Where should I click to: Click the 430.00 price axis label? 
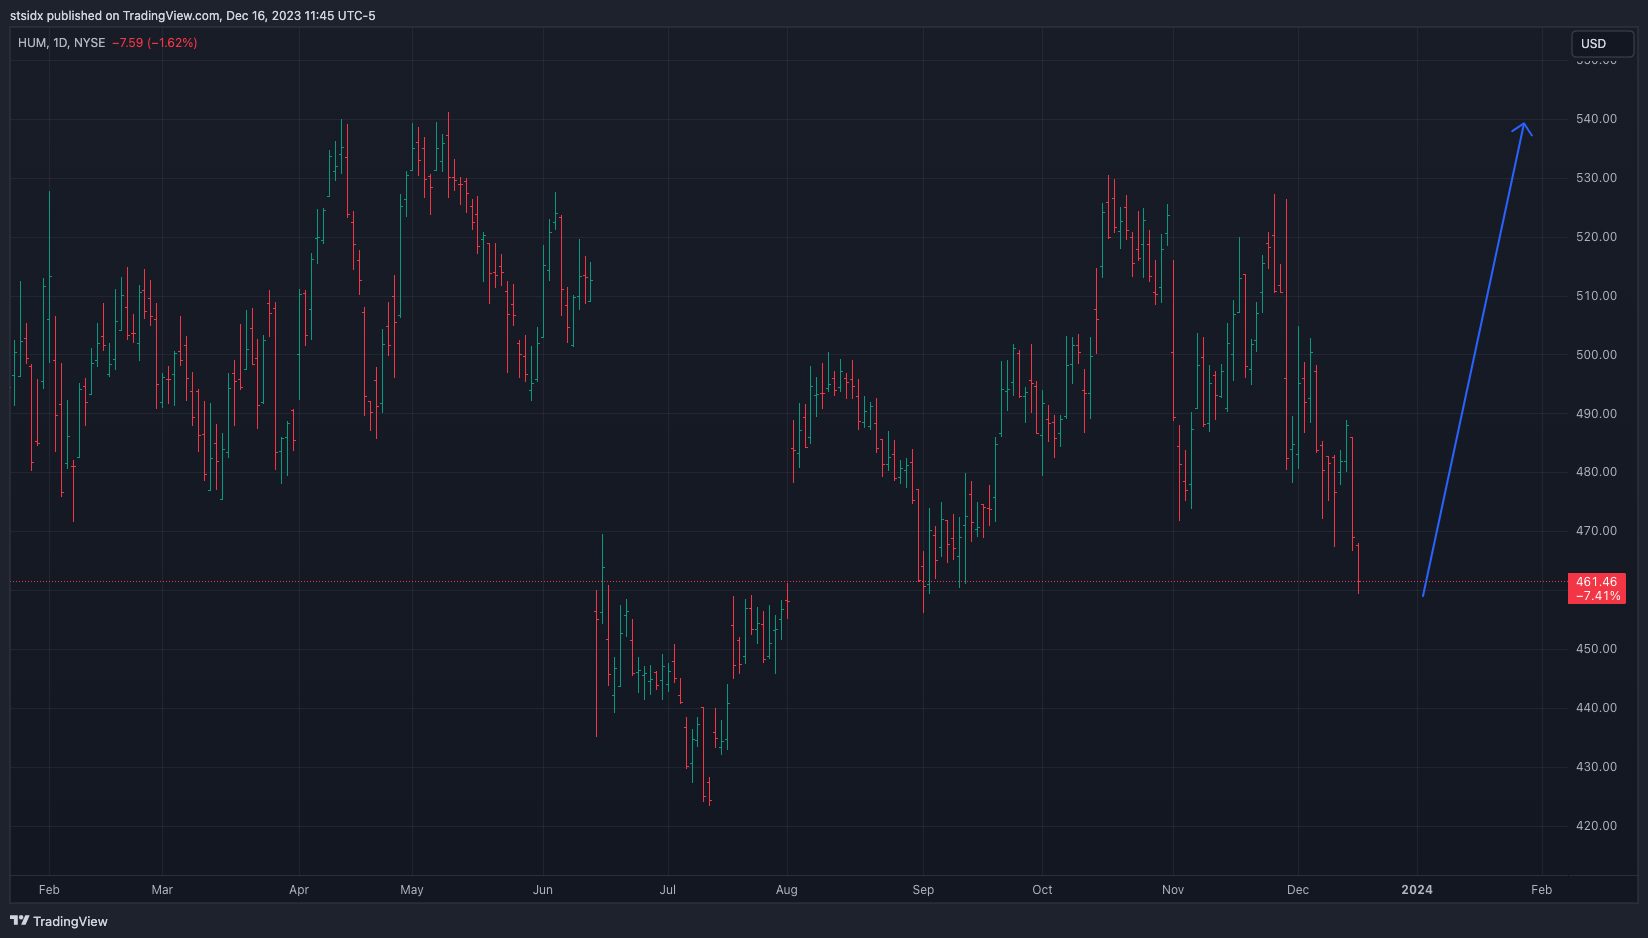[1596, 767]
